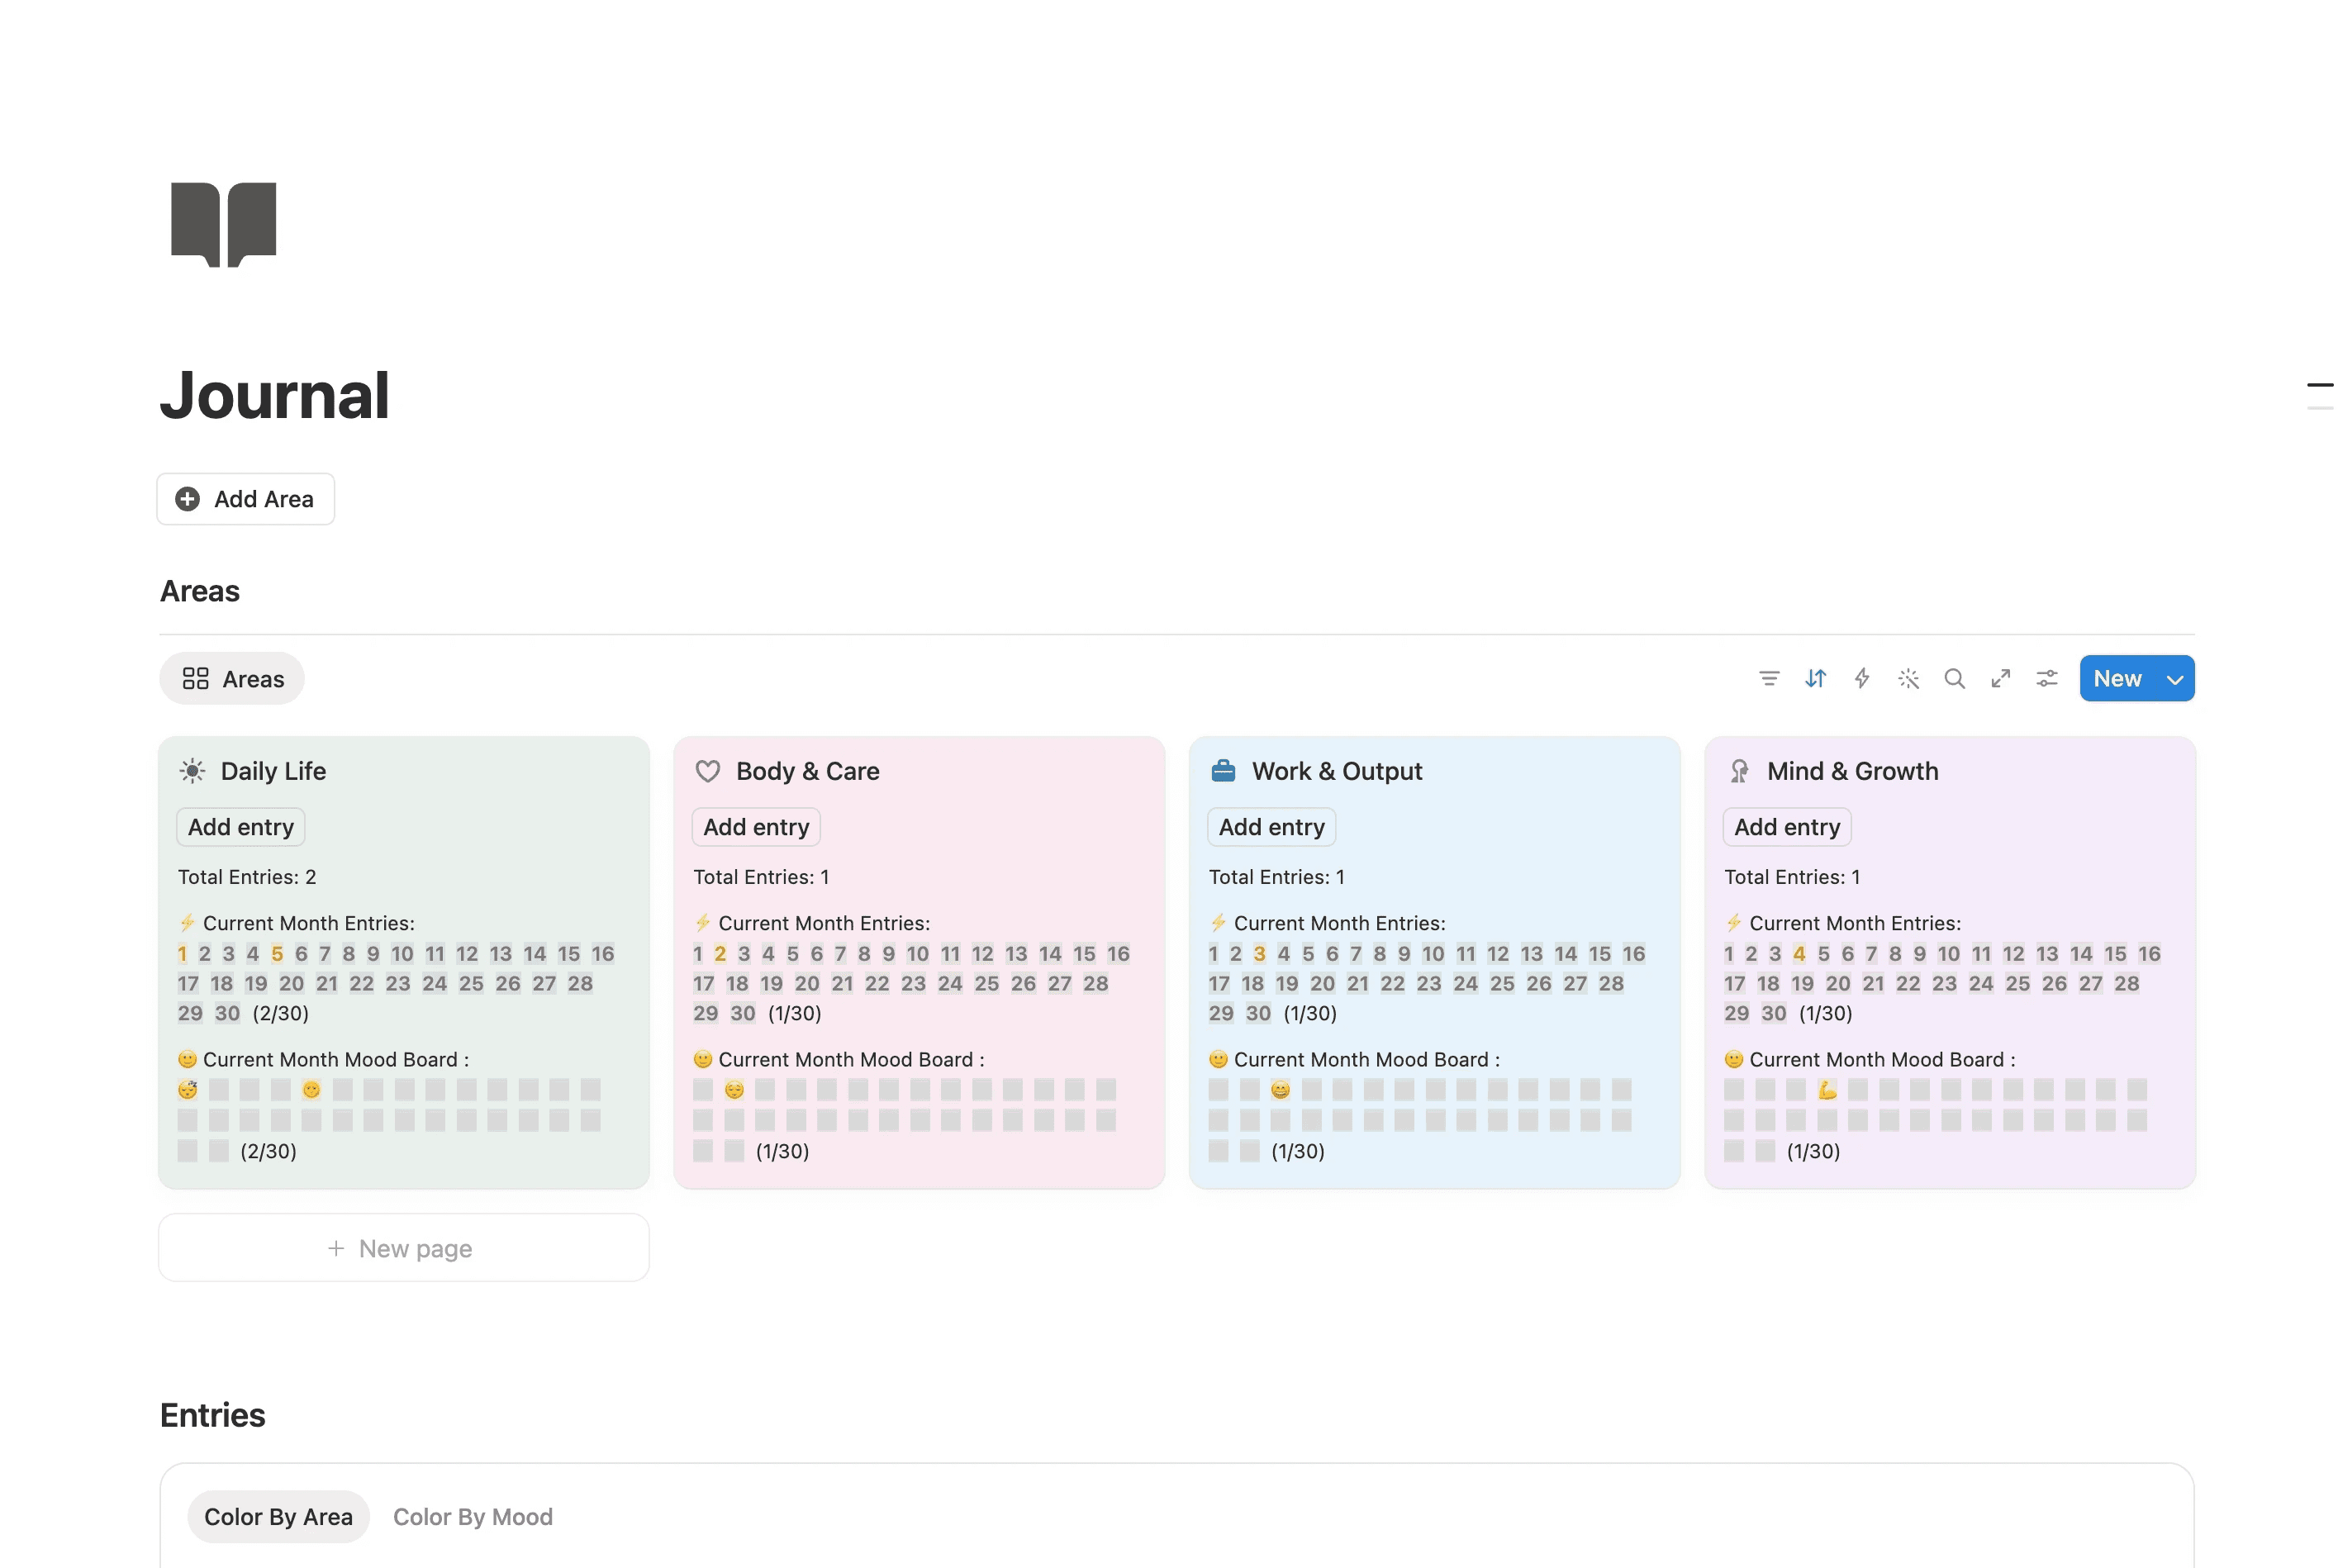Viewport: 2338px width, 1568px height.
Task: Add entry to Work & Output
Action: click(1272, 827)
